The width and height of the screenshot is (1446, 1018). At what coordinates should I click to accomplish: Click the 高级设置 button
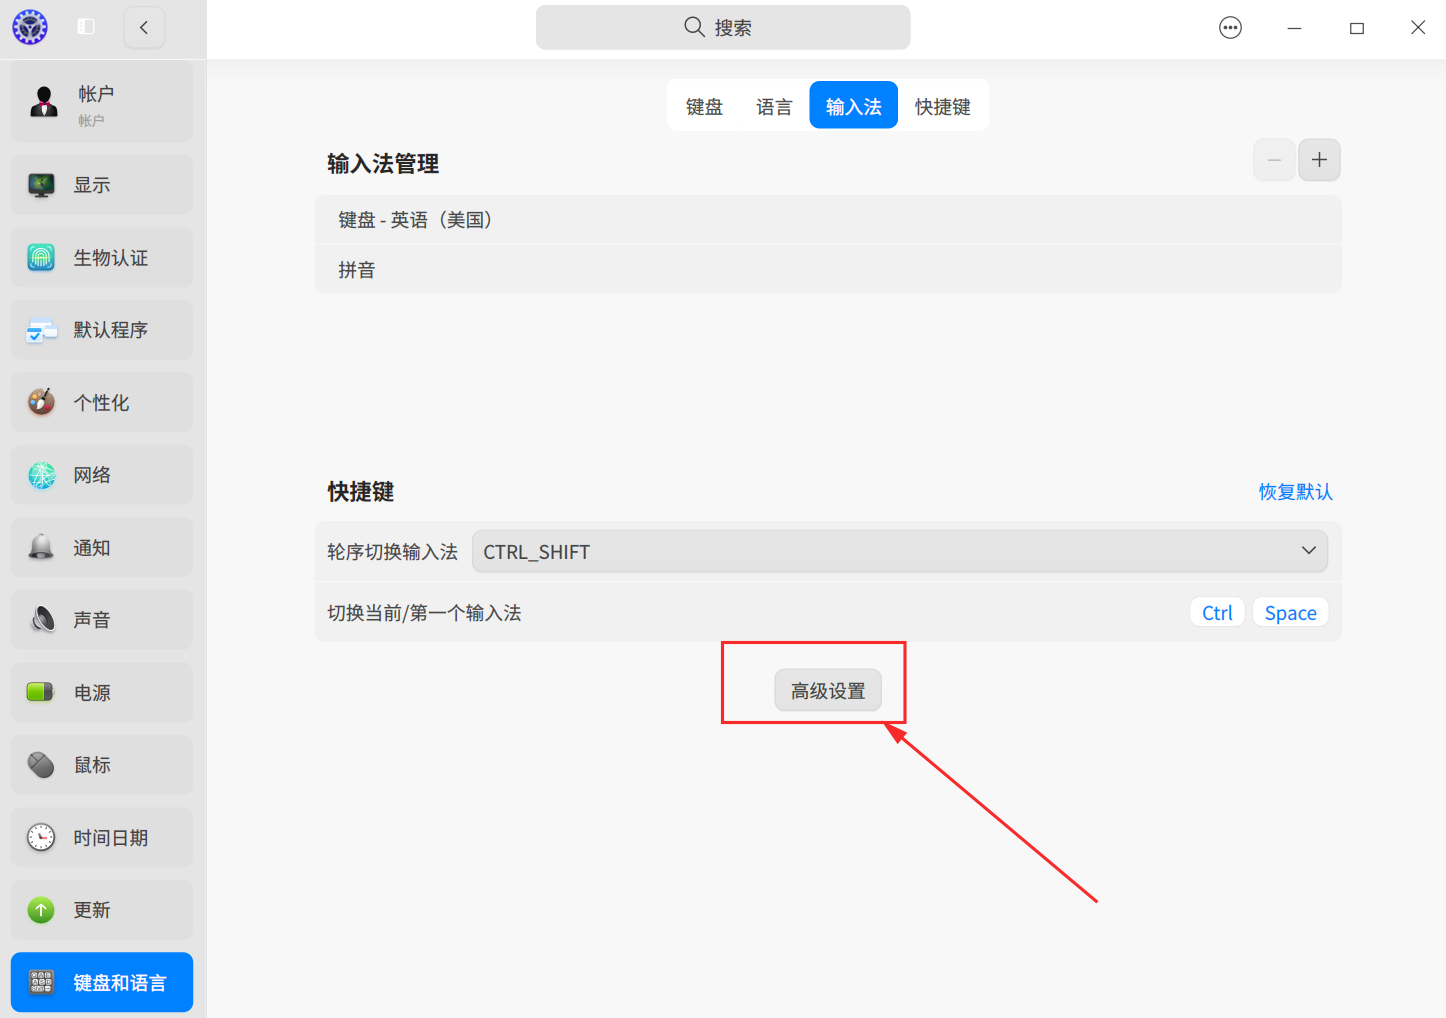pos(828,691)
